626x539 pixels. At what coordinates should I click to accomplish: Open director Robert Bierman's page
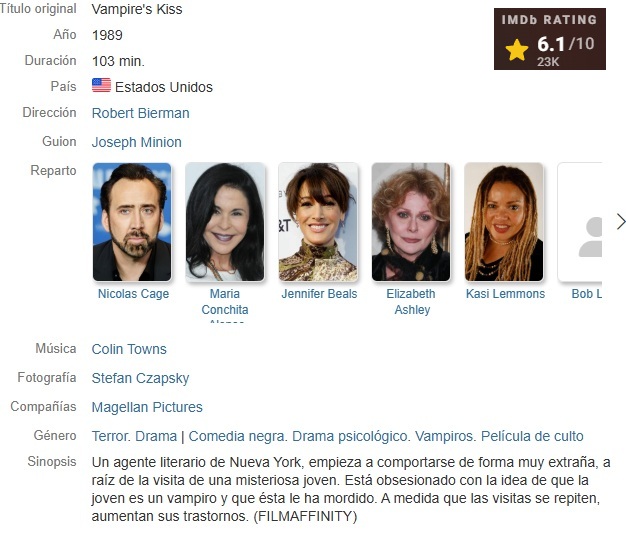pyautogui.click(x=141, y=113)
